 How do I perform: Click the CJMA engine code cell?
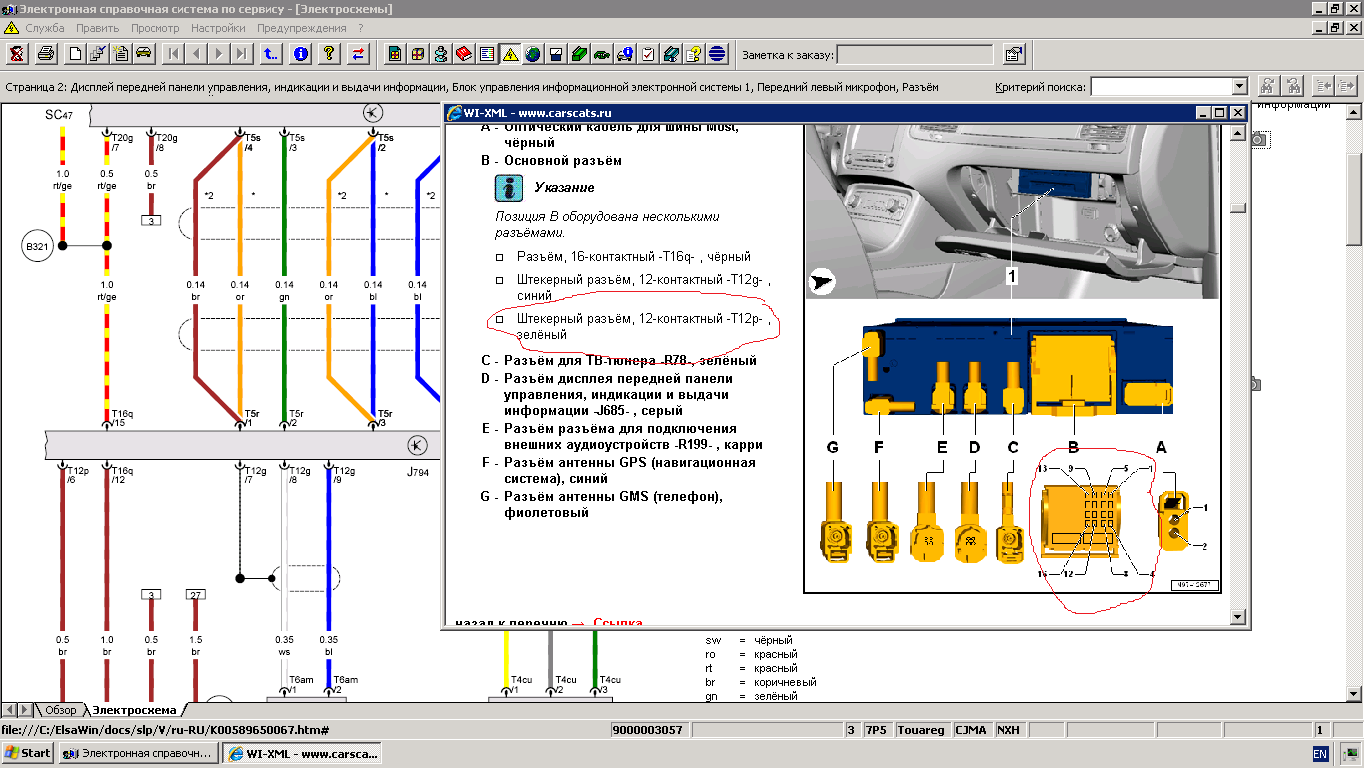click(972, 730)
